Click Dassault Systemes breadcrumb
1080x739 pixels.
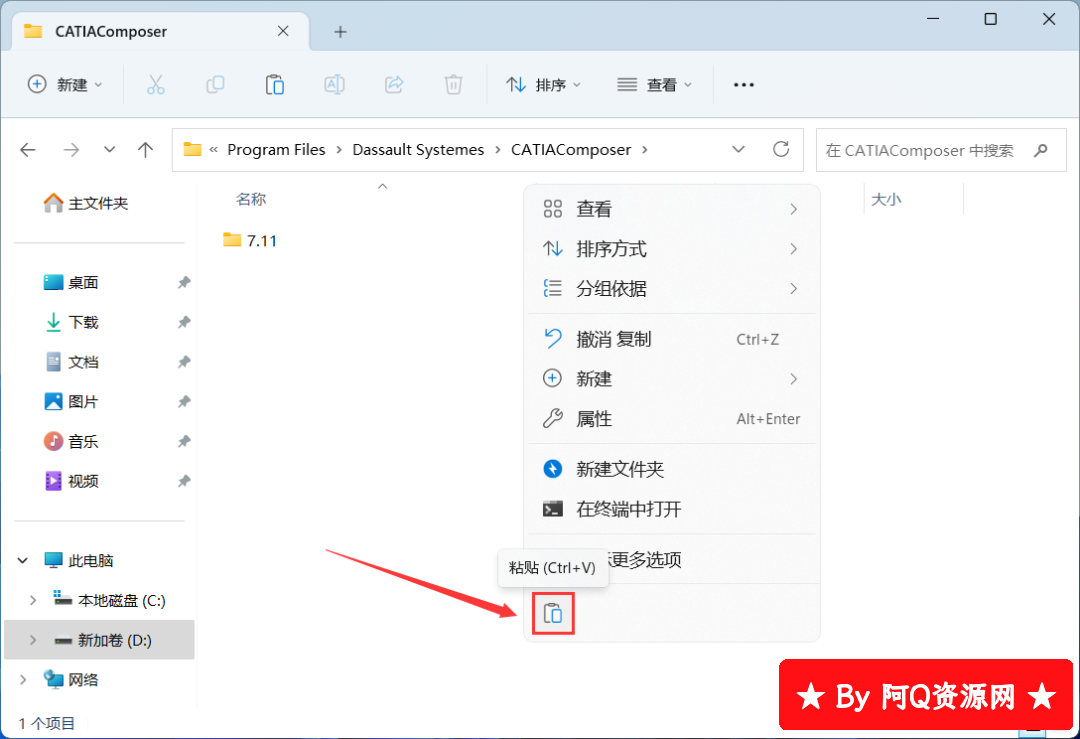coord(418,149)
